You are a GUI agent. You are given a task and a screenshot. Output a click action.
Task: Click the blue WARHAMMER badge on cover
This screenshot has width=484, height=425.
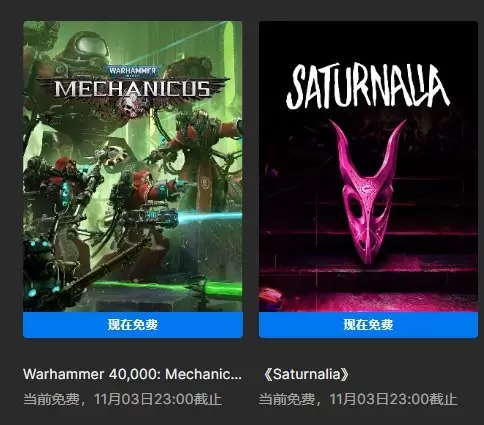click(132, 71)
